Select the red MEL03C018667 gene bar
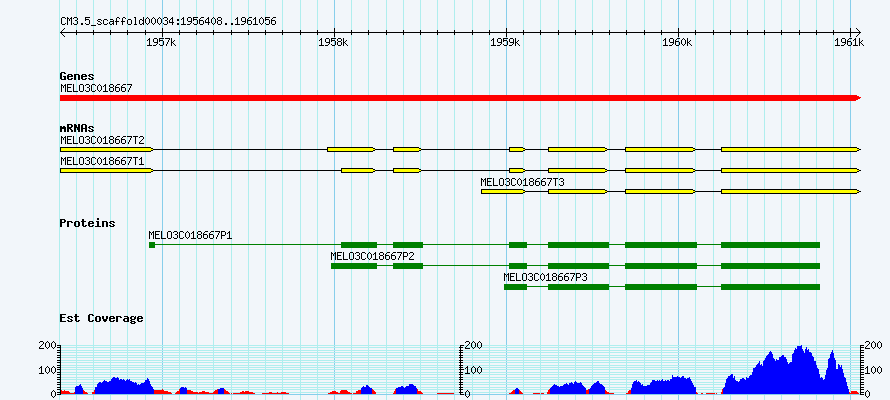The width and height of the screenshot is (890, 400). (x=460, y=98)
